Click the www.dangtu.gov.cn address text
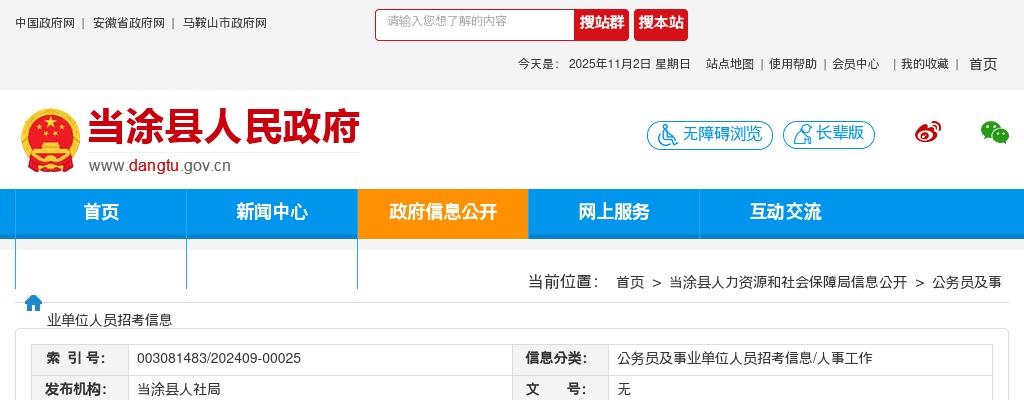The image size is (1024, 400). 160,166
